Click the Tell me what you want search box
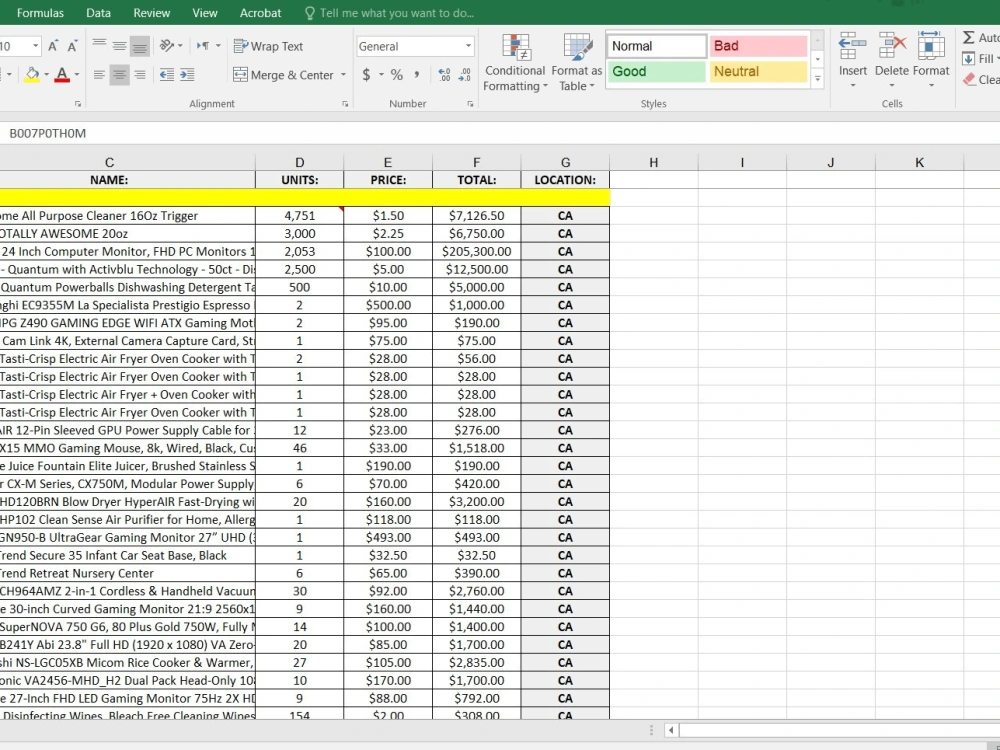The height and width of the screenshot is (750, 1000). coord(390,13)
